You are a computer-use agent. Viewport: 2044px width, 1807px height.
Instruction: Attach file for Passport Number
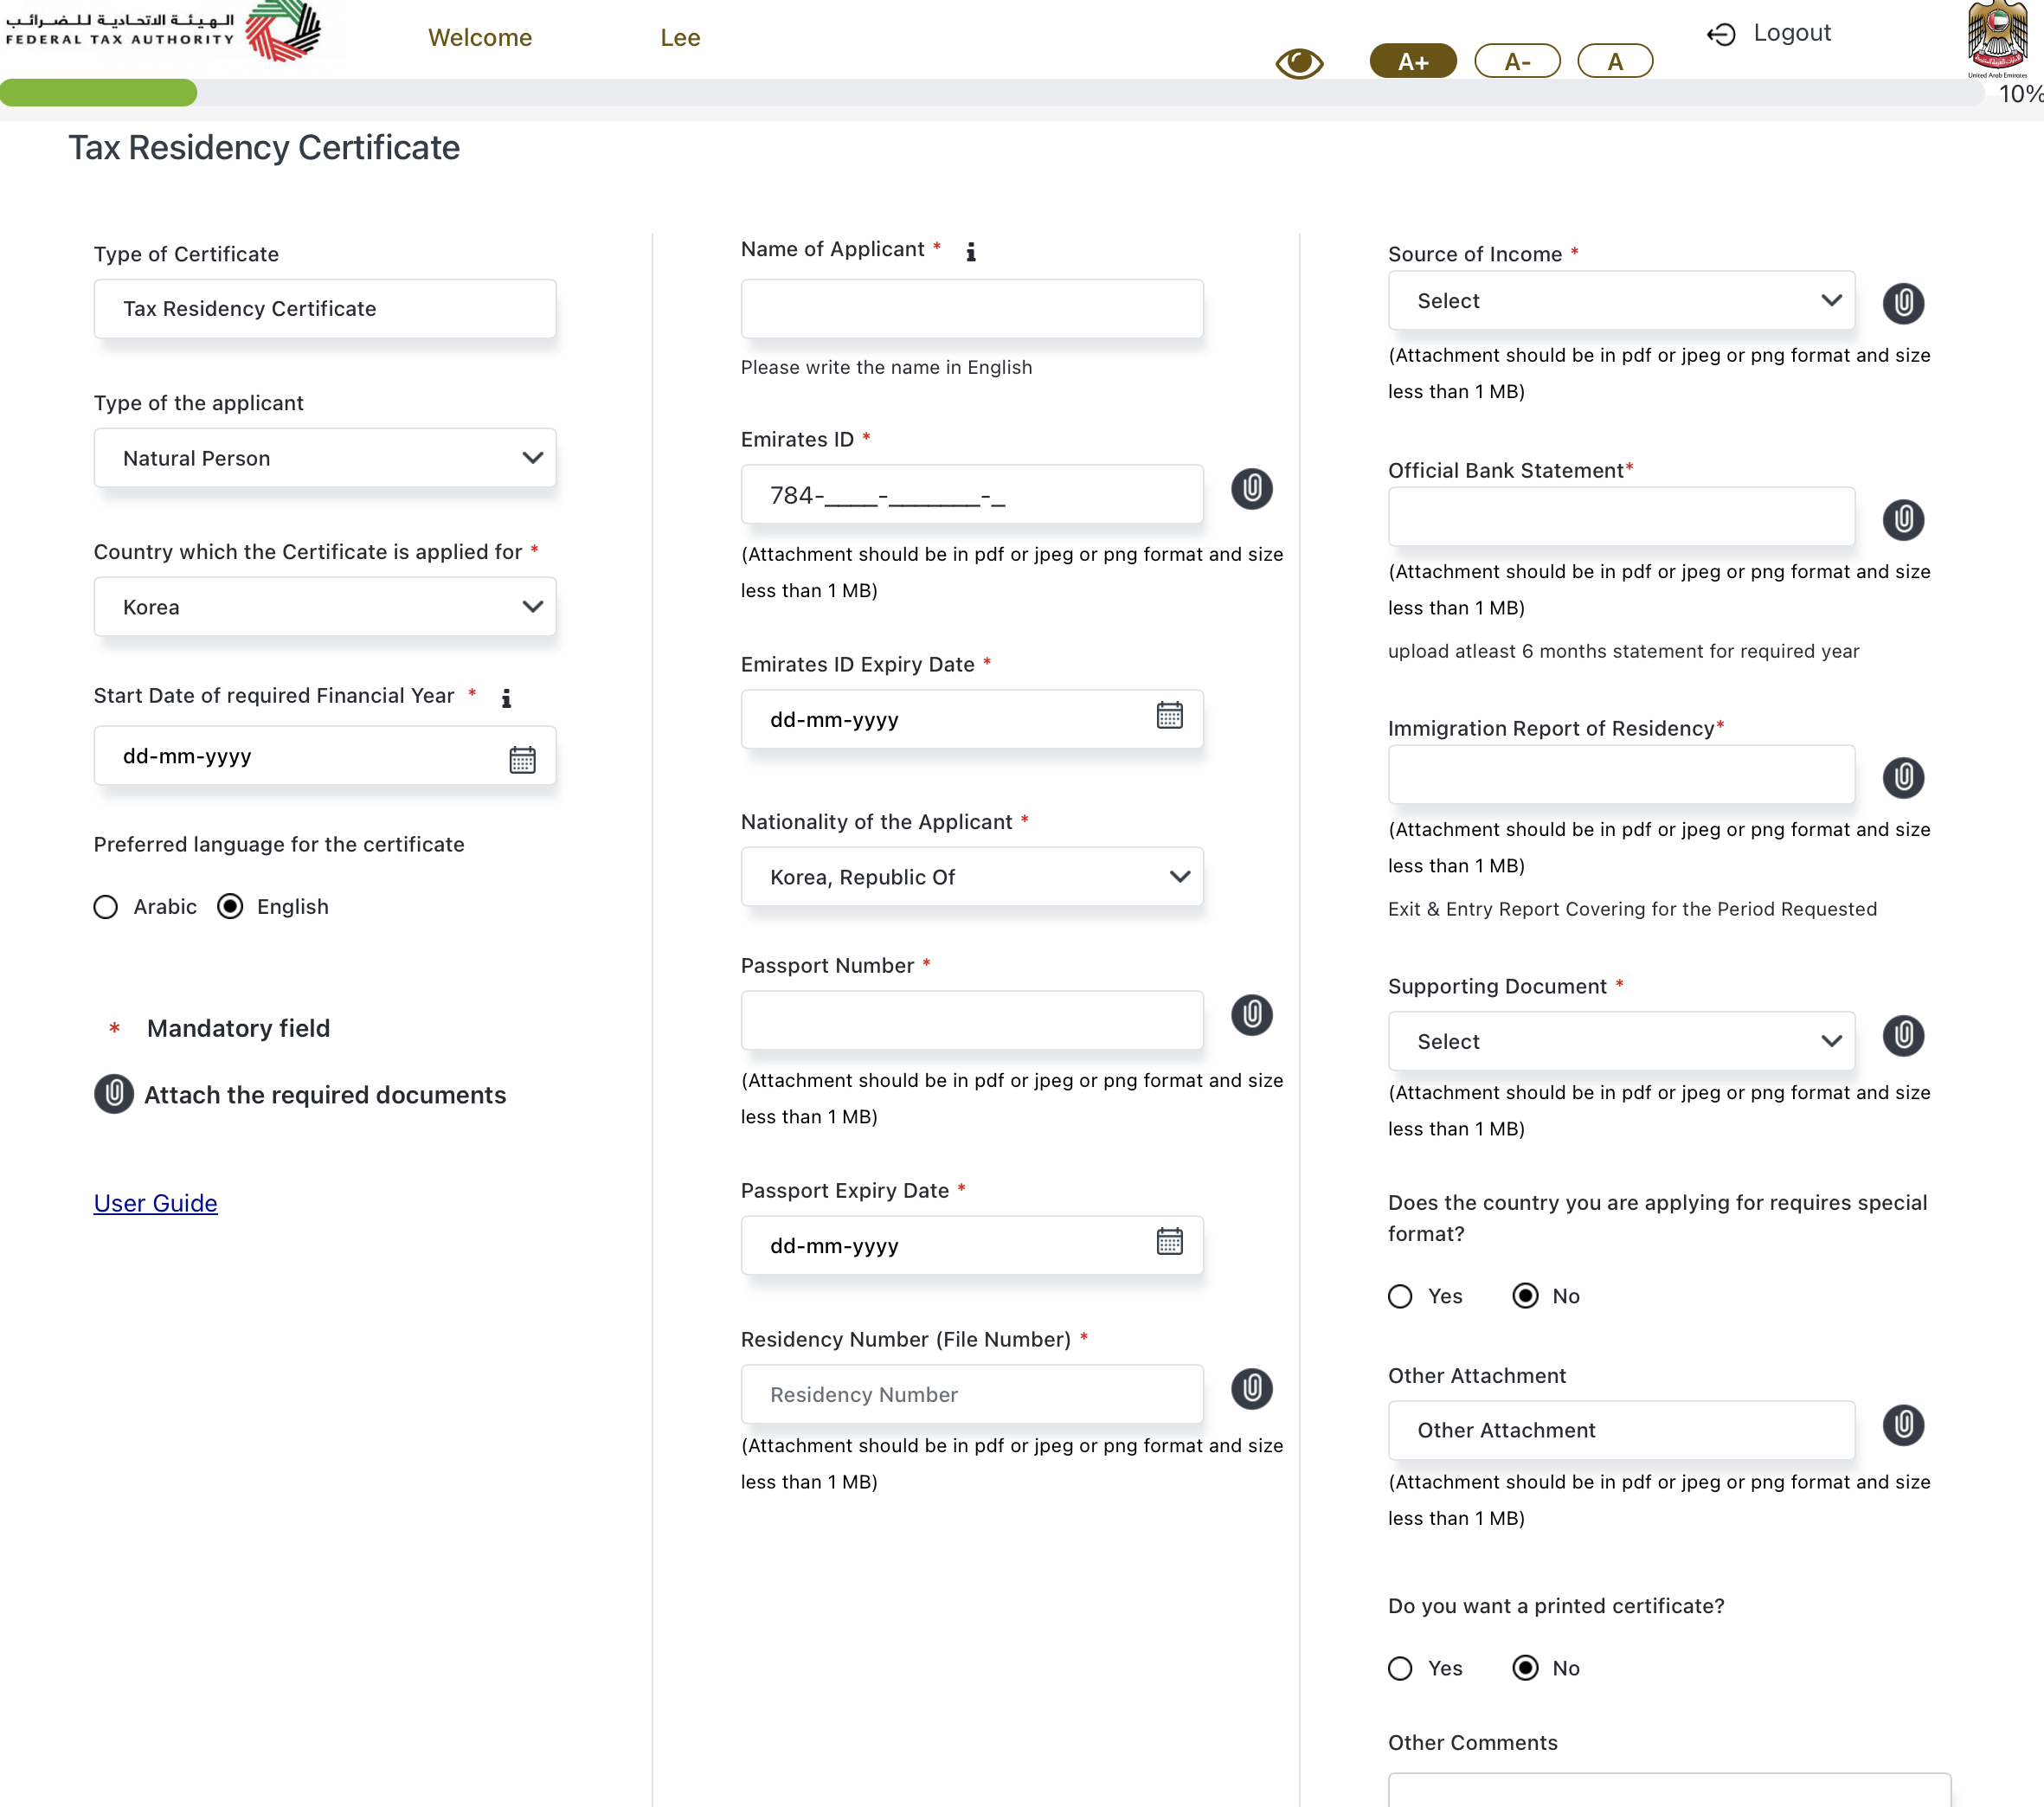tap(1251, 1015)
